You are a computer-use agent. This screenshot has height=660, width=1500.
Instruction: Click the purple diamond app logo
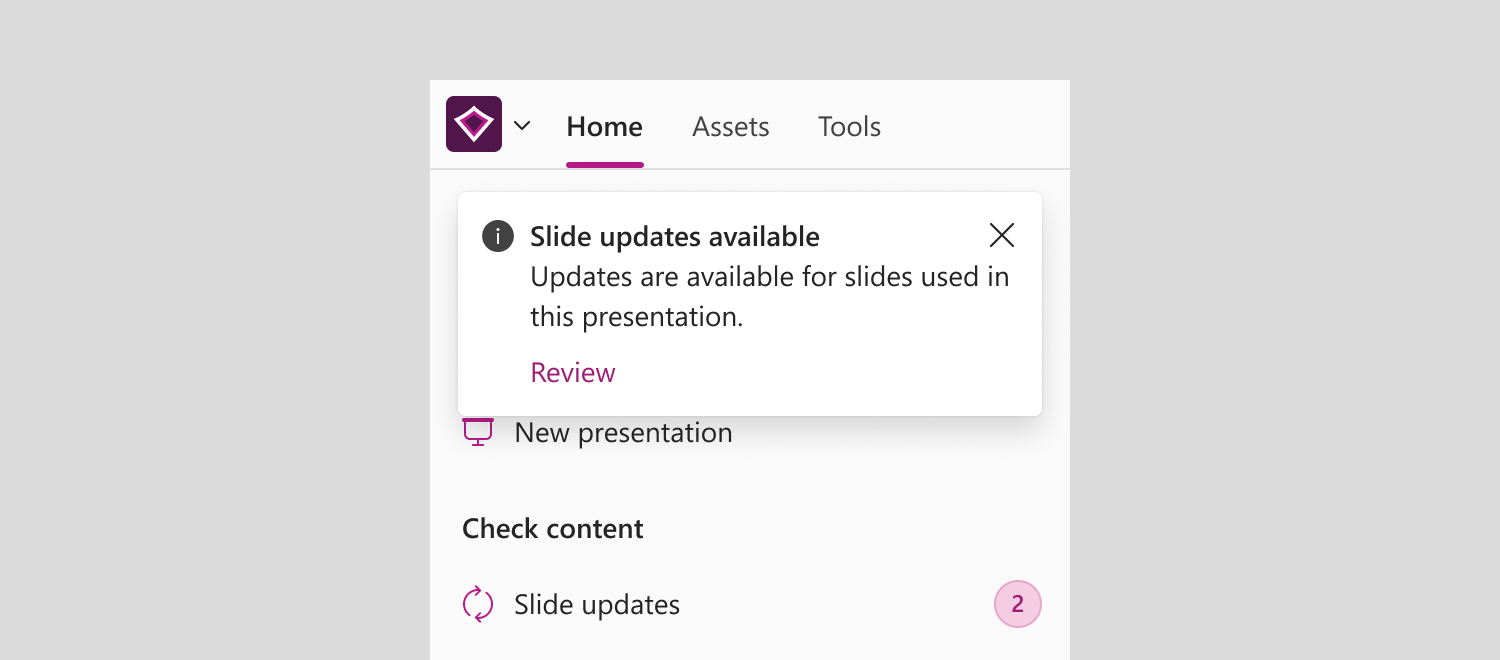point(474,124)
